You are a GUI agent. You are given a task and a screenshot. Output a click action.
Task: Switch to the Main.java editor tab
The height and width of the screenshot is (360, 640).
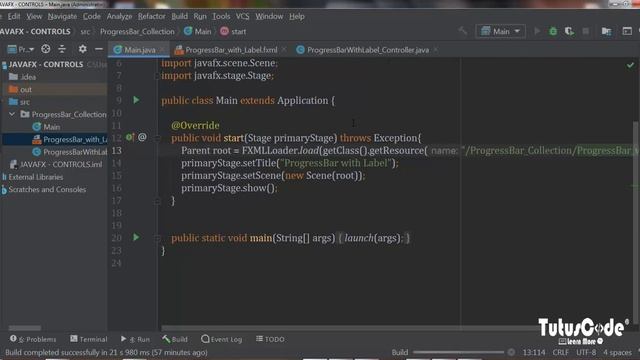tap(139, 50)
